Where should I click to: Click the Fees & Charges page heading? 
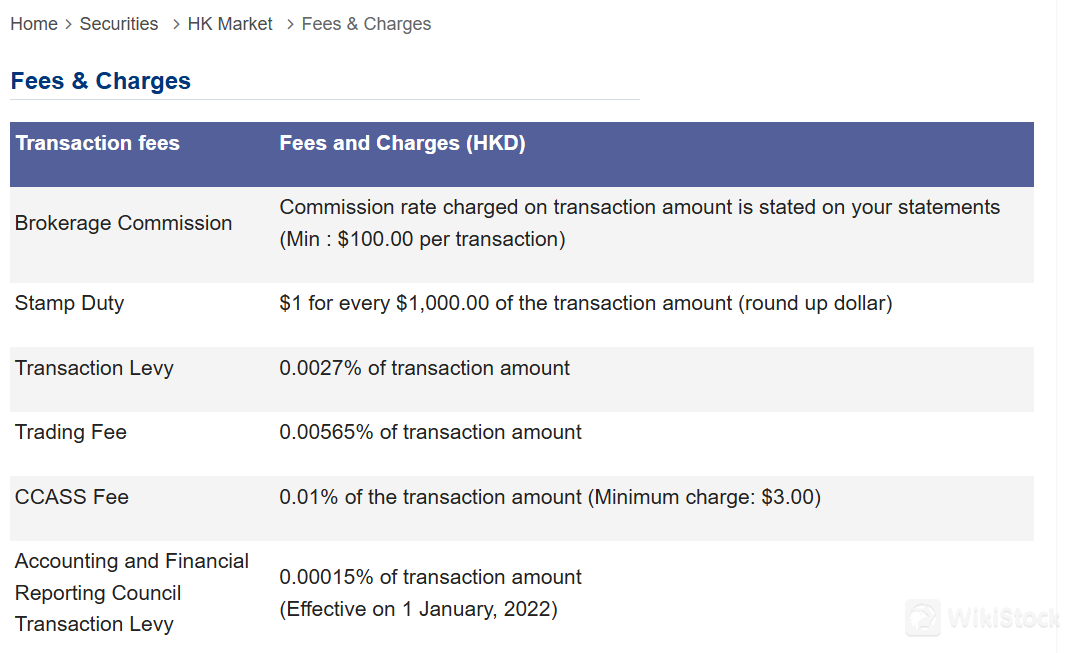(x=100, y=81)
